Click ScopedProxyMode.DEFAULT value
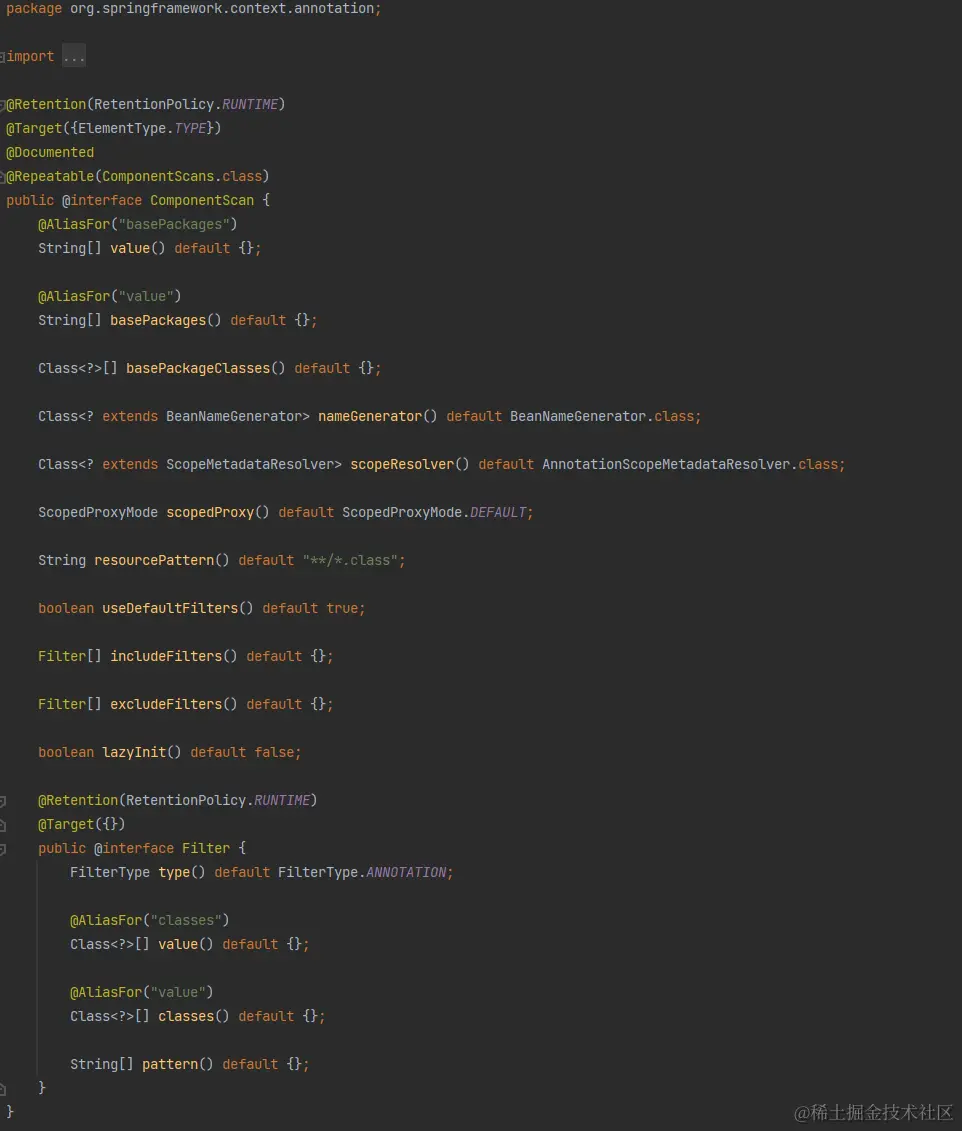 pyautogui.click(x=434, y=512)
